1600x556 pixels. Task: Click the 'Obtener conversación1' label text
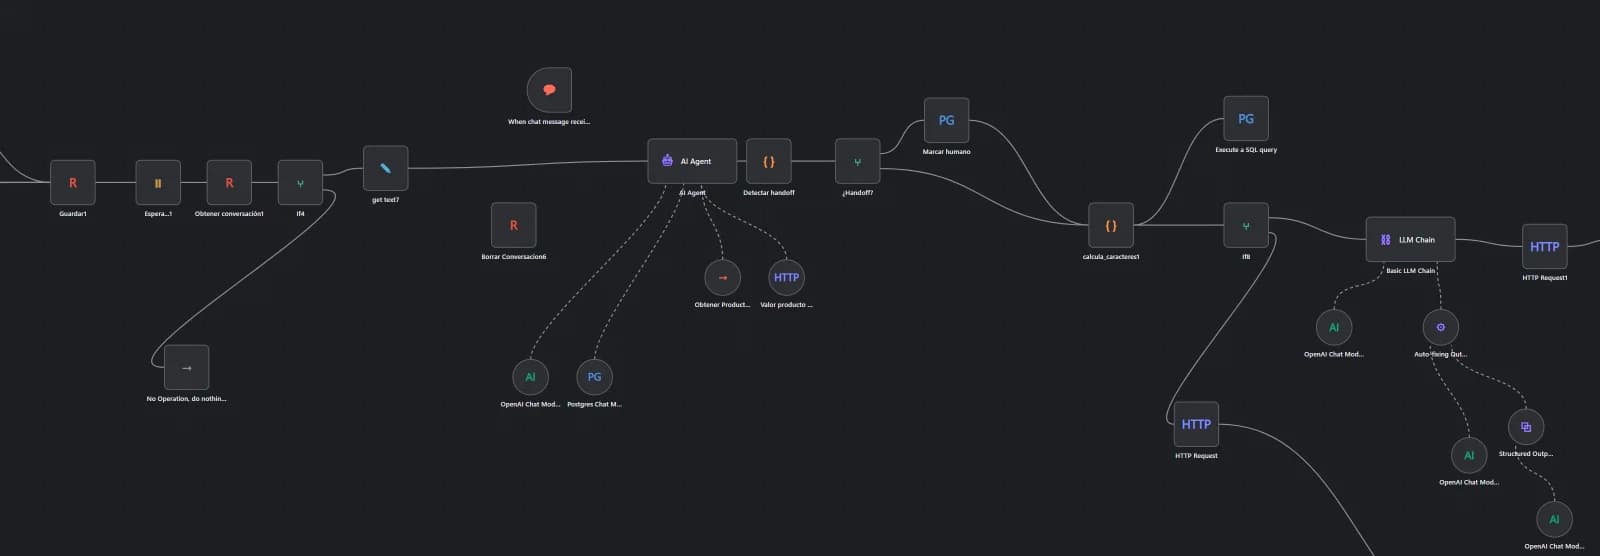(229, 214)
